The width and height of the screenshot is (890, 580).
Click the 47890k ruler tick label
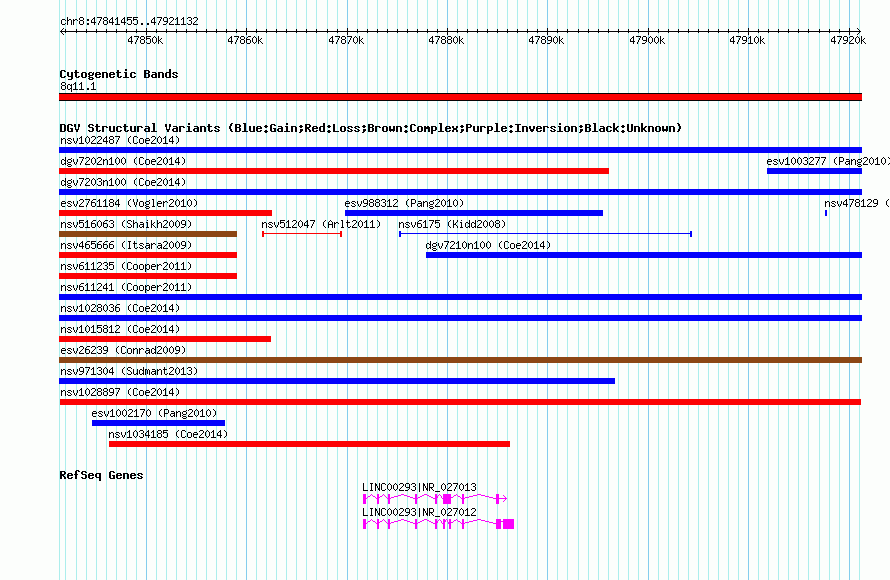coord(546,41)
